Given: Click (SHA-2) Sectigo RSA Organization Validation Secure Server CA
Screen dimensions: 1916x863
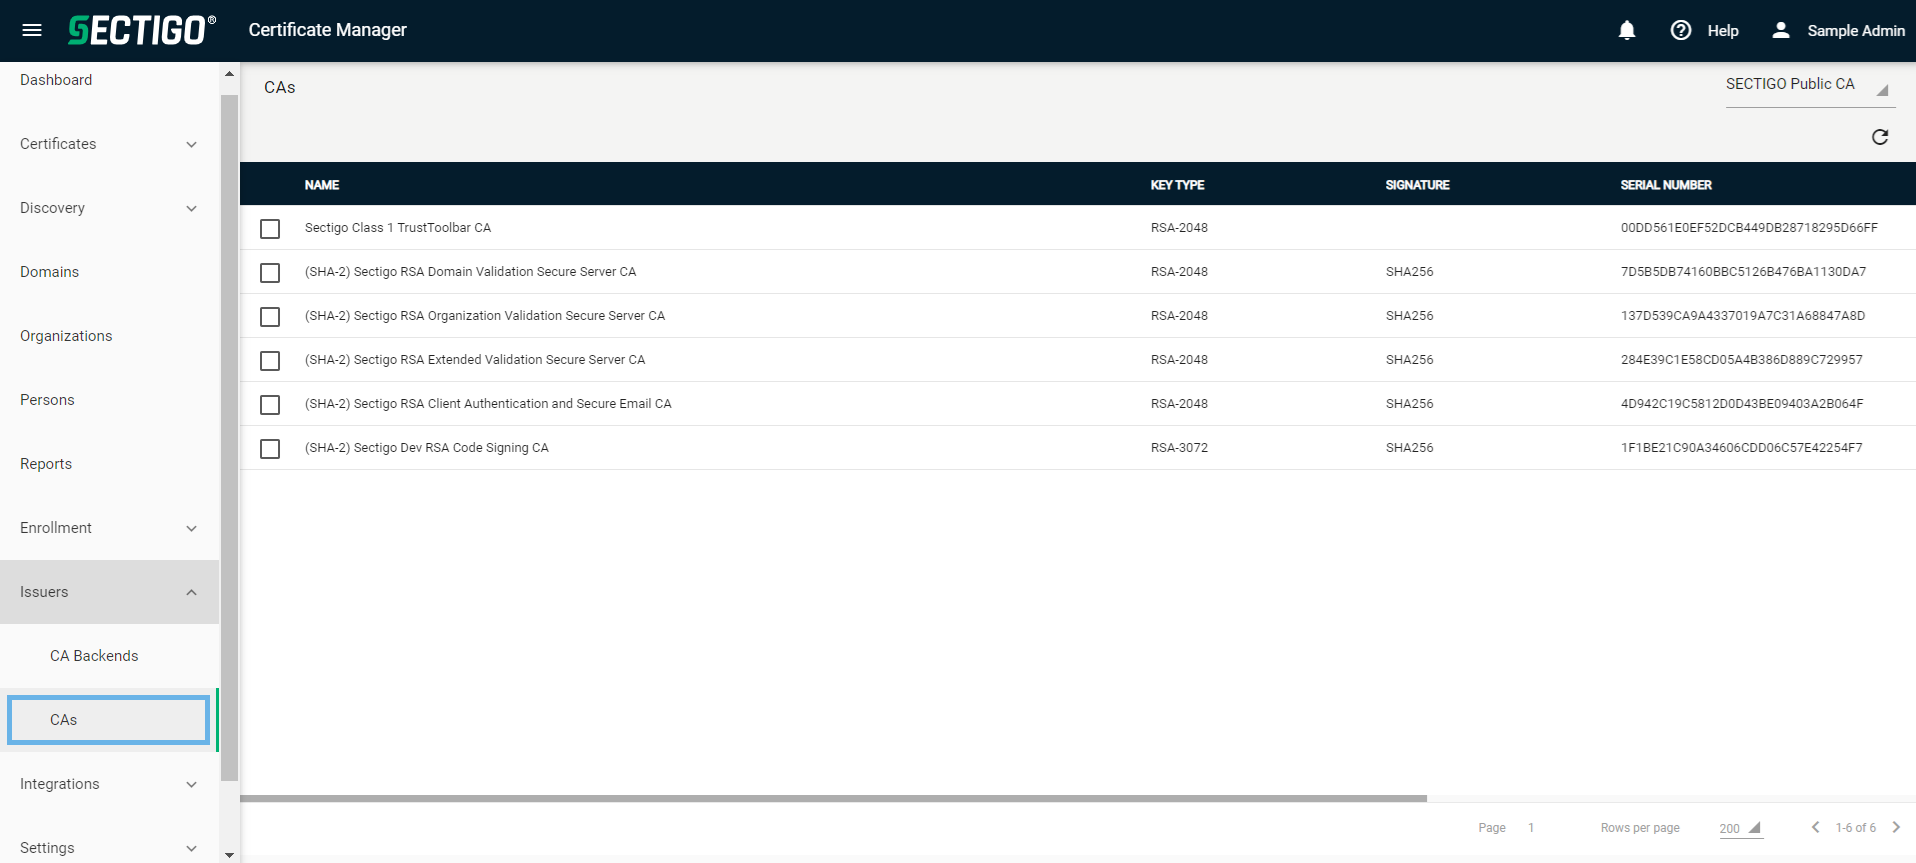Looking at the screenshot, I should pyautogui.click(x=485, y=316).
